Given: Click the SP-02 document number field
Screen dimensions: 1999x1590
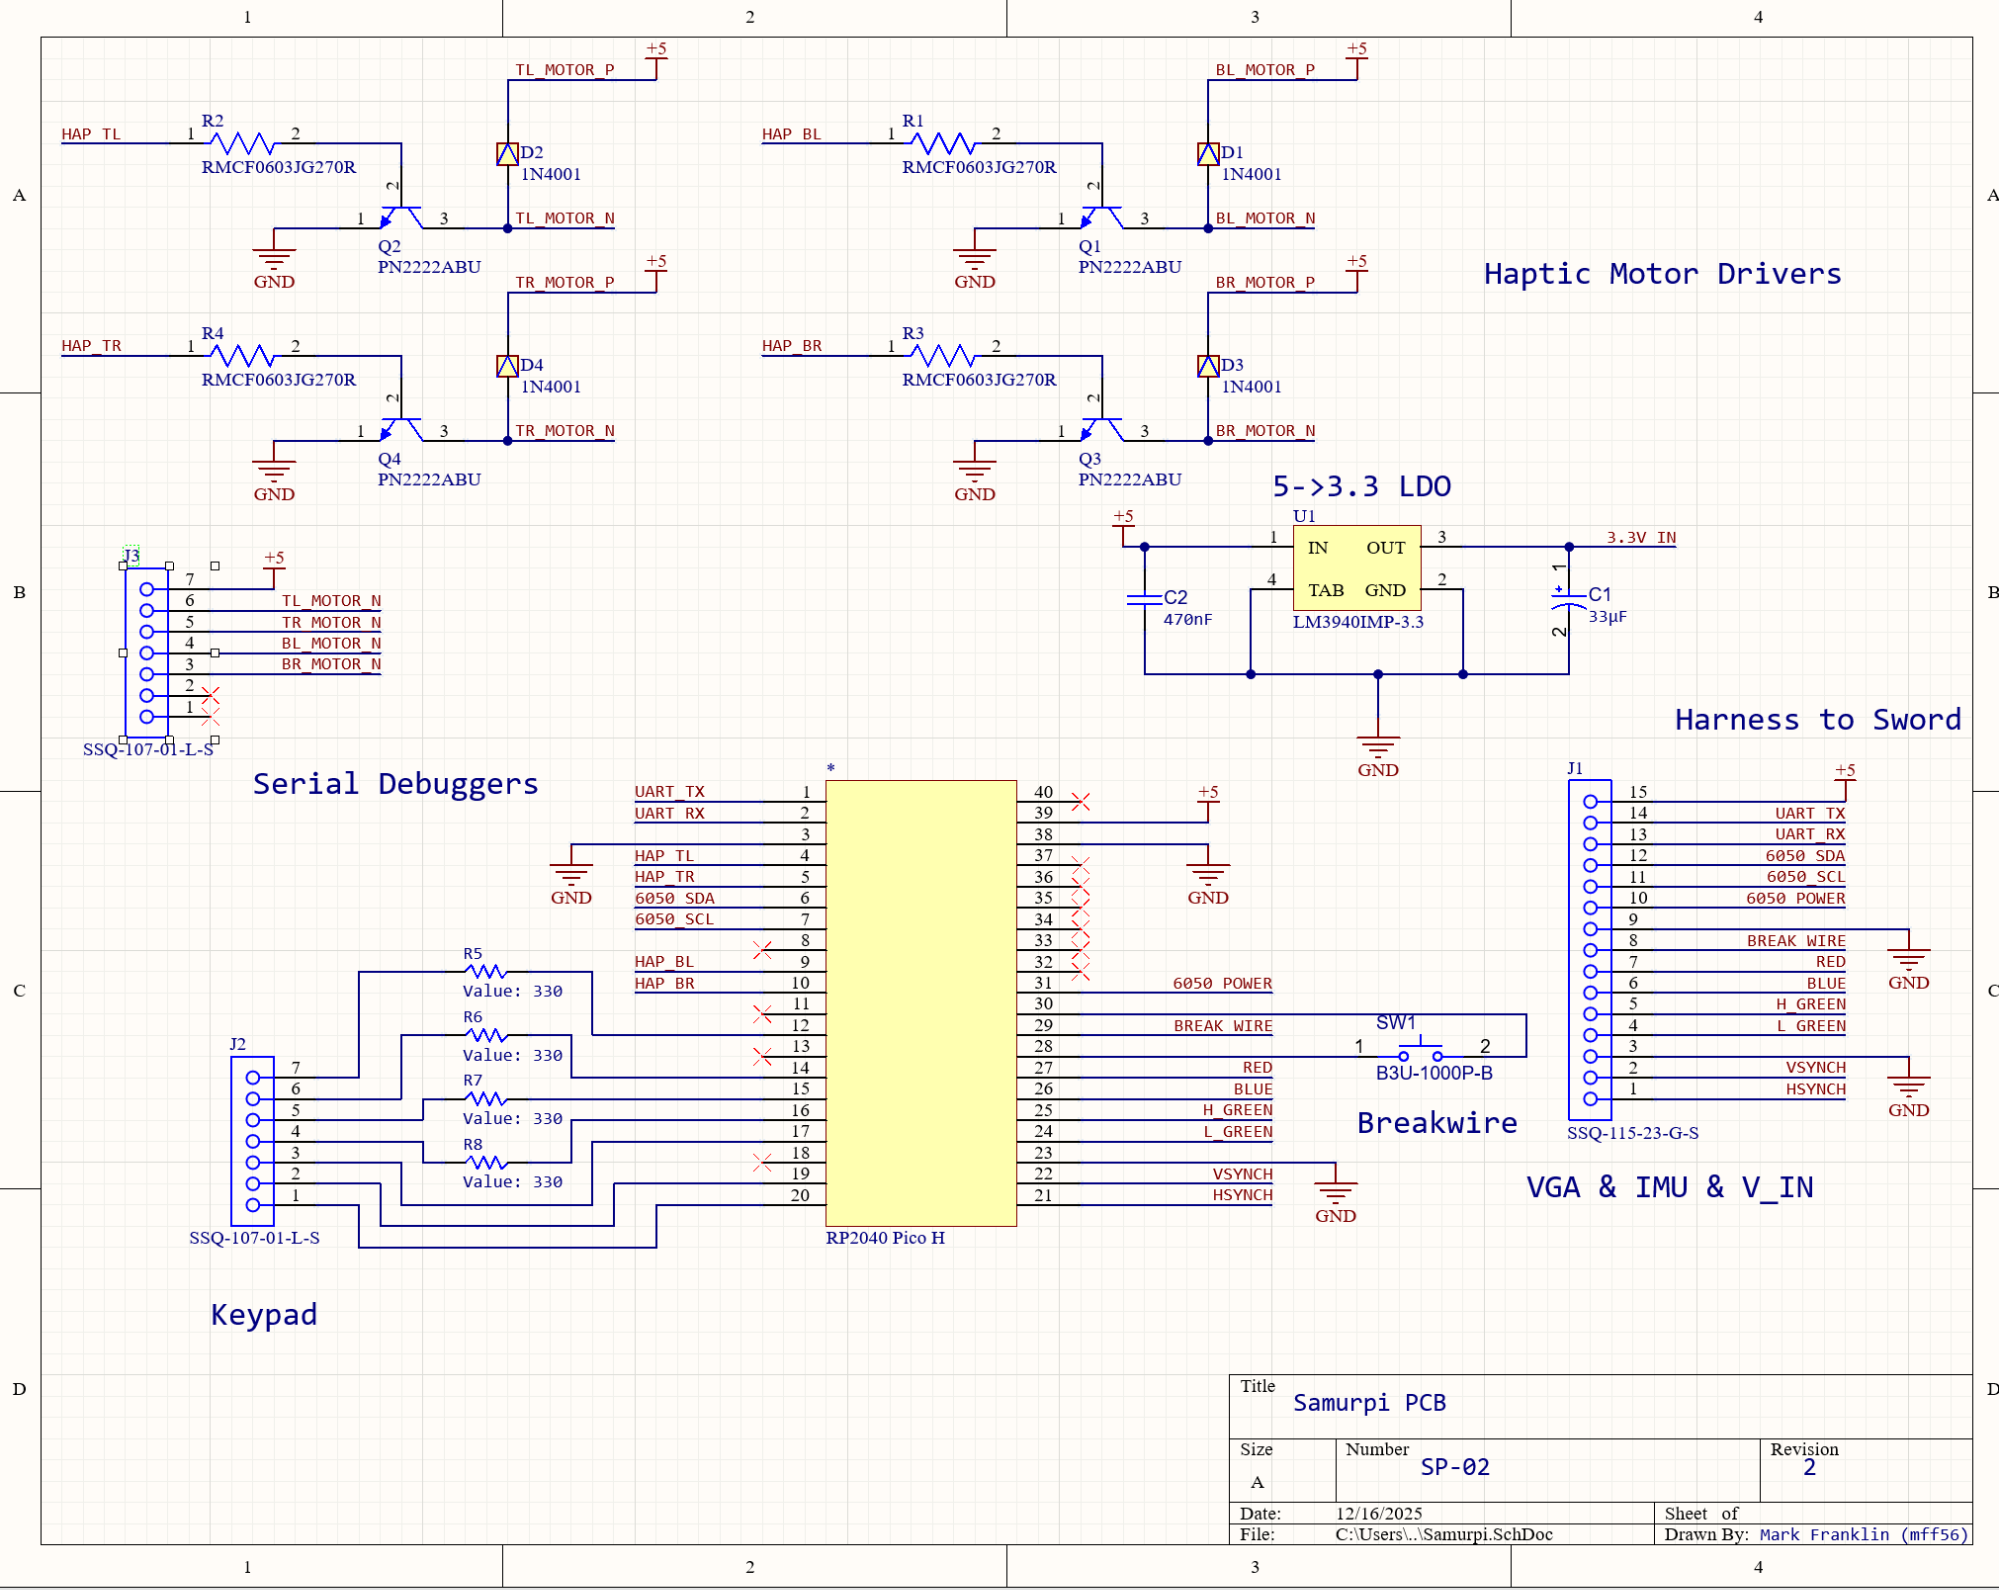Looking at the screenshot, I should click(1454, 1466).
